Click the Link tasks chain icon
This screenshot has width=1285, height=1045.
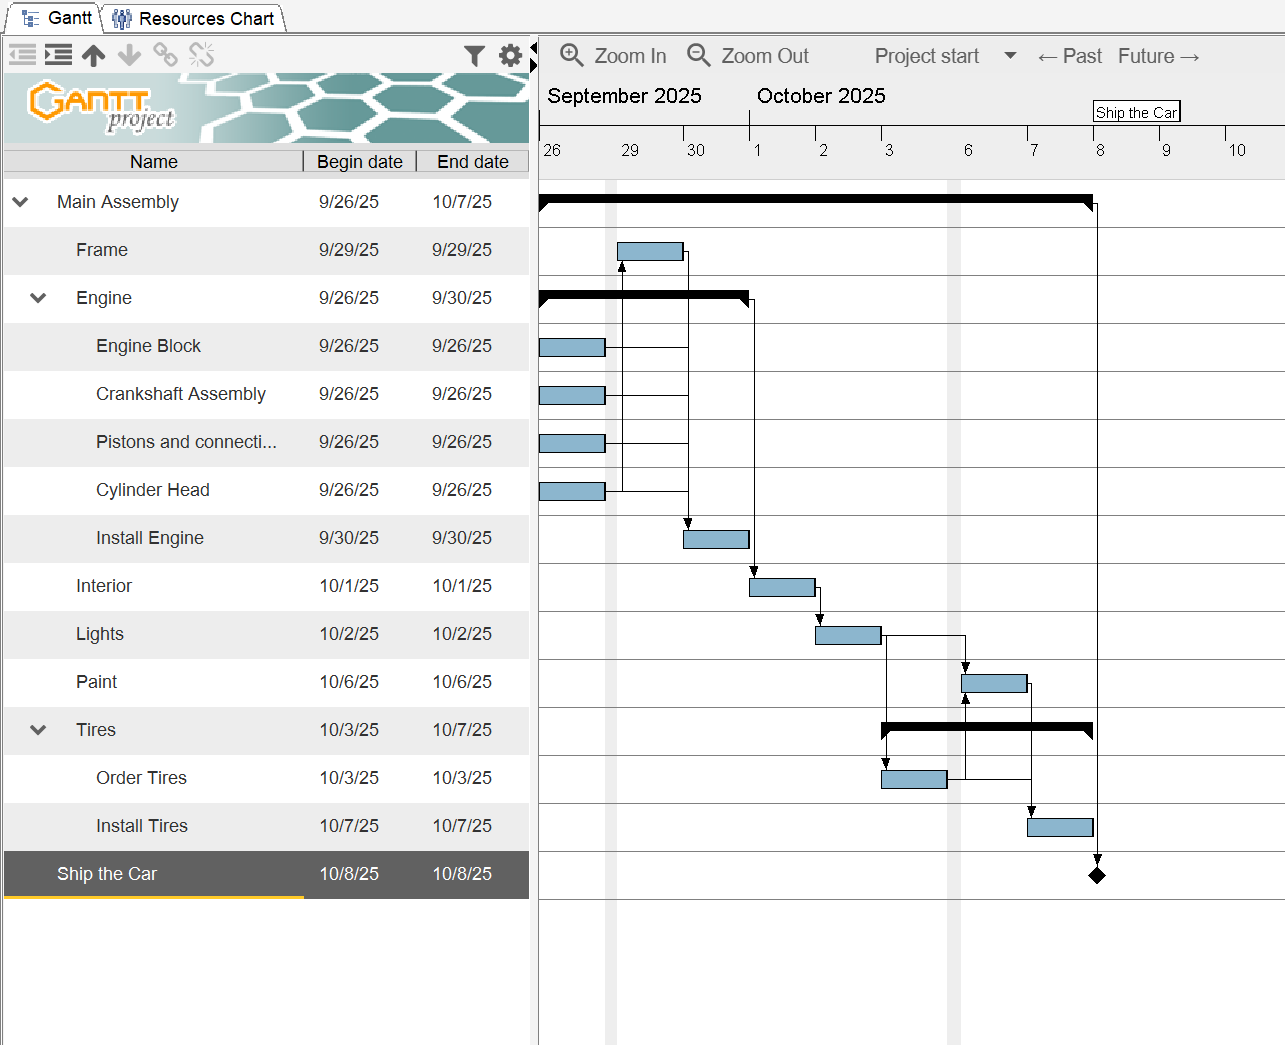pos(165,55)
